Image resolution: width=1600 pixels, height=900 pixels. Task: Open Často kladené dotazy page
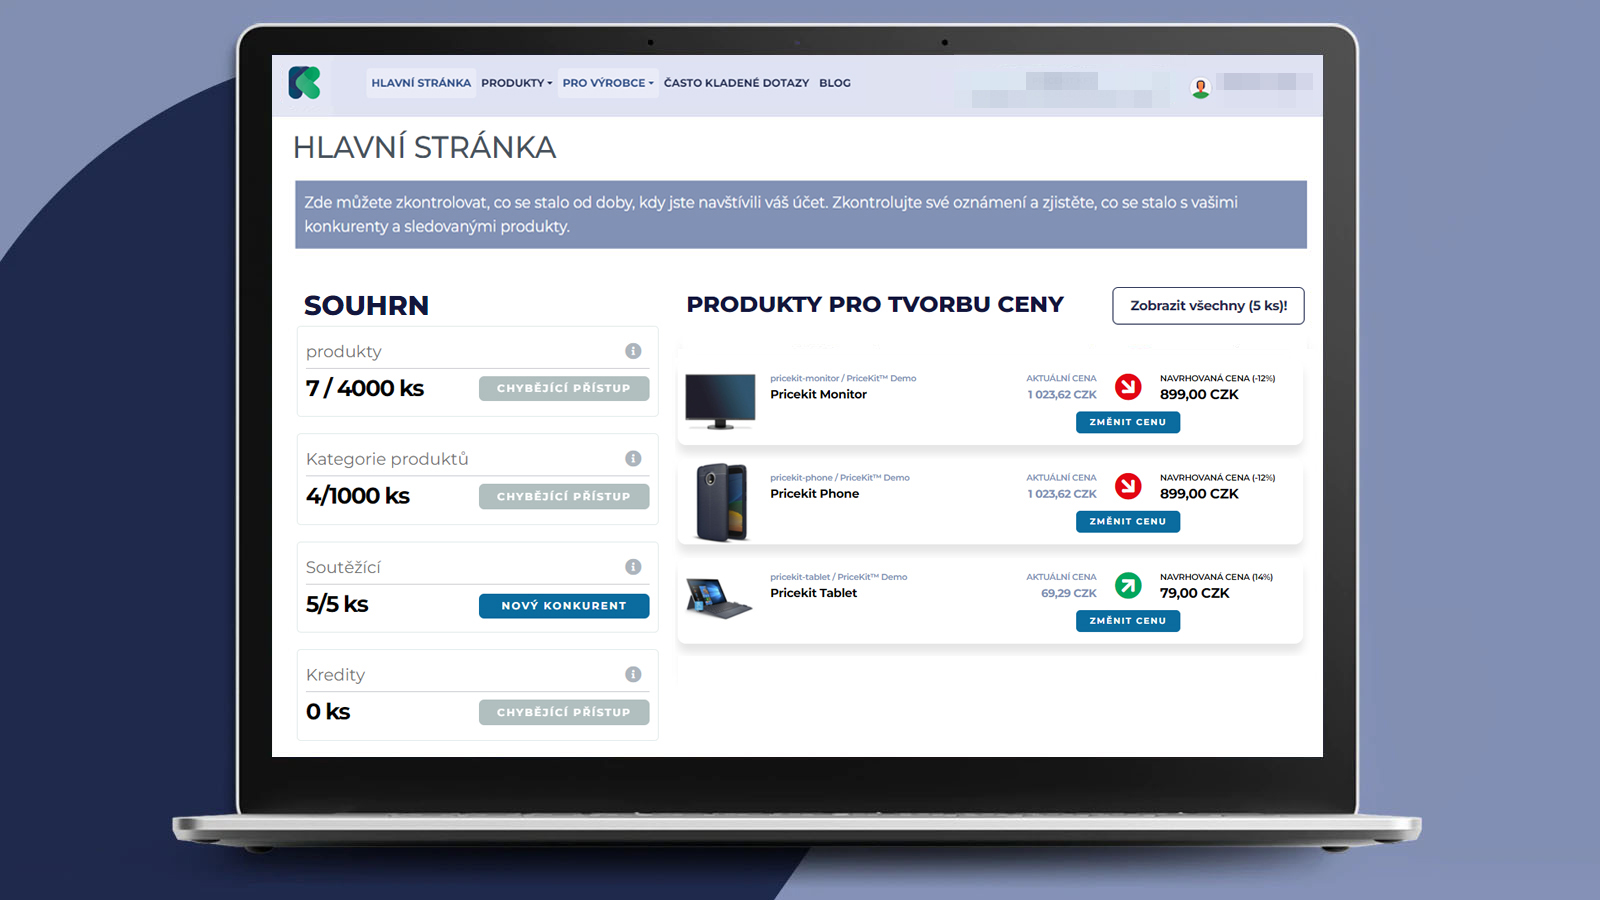[x=736, y=83]
